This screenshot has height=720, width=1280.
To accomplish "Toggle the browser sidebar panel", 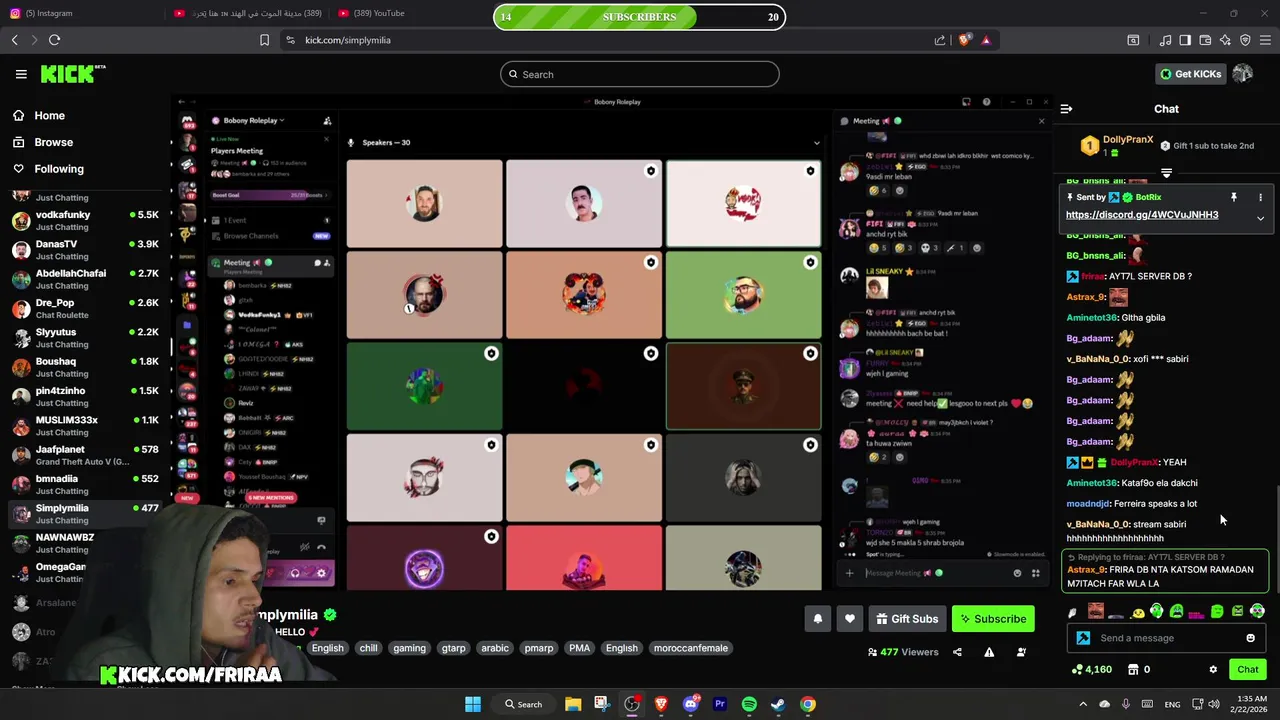I will point(1185,40).
